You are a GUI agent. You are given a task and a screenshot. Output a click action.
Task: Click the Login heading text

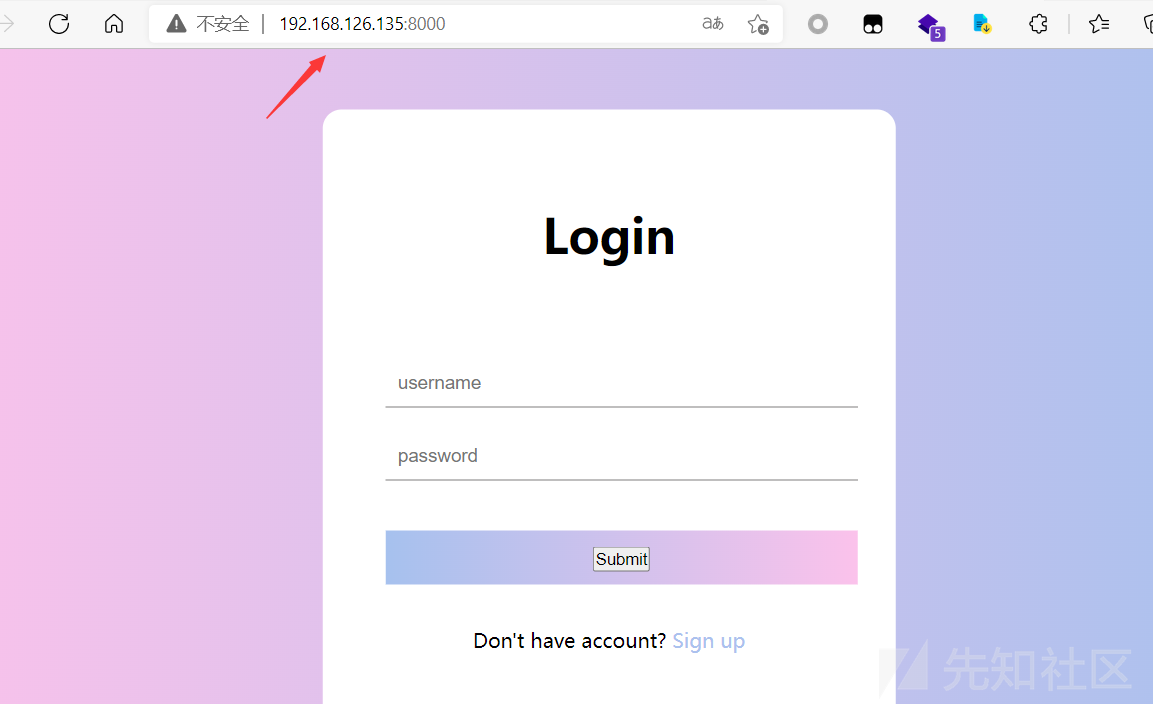click(609, 237)
